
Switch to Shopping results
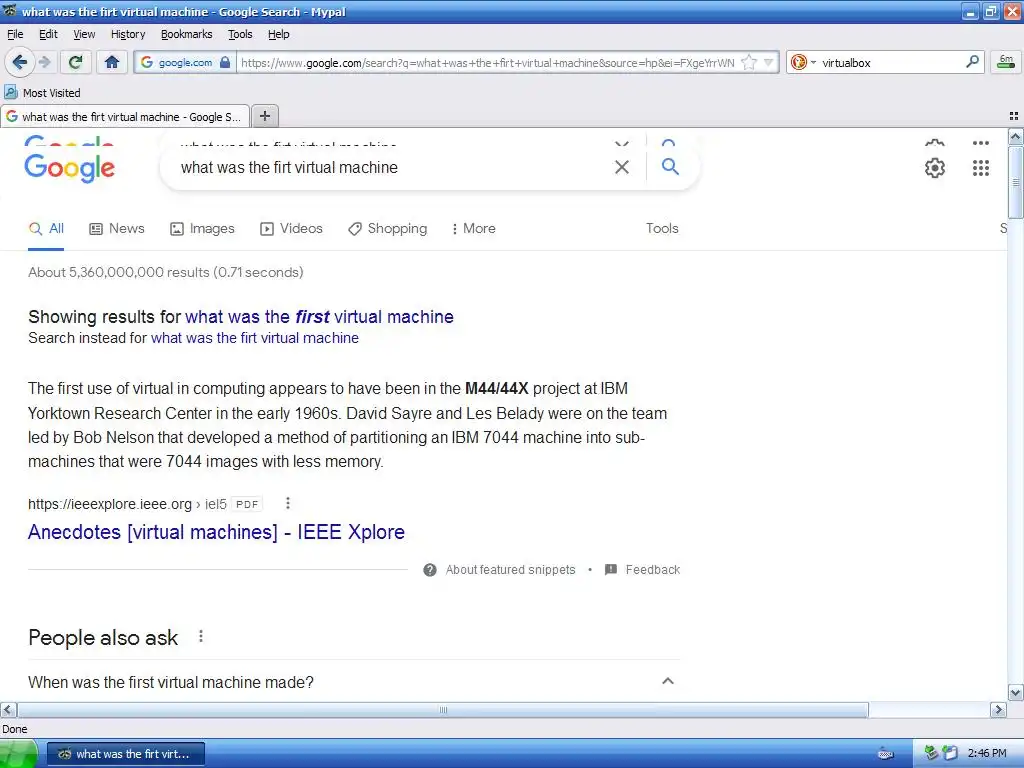pos(387,229)
